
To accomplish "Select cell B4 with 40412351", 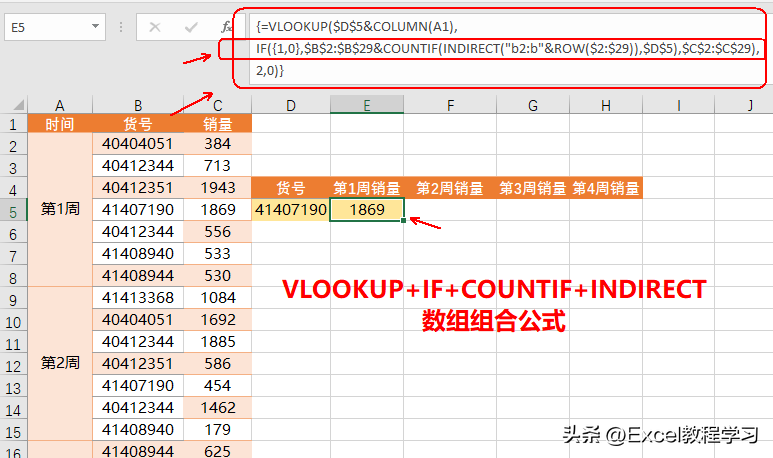I will point(138,187).
